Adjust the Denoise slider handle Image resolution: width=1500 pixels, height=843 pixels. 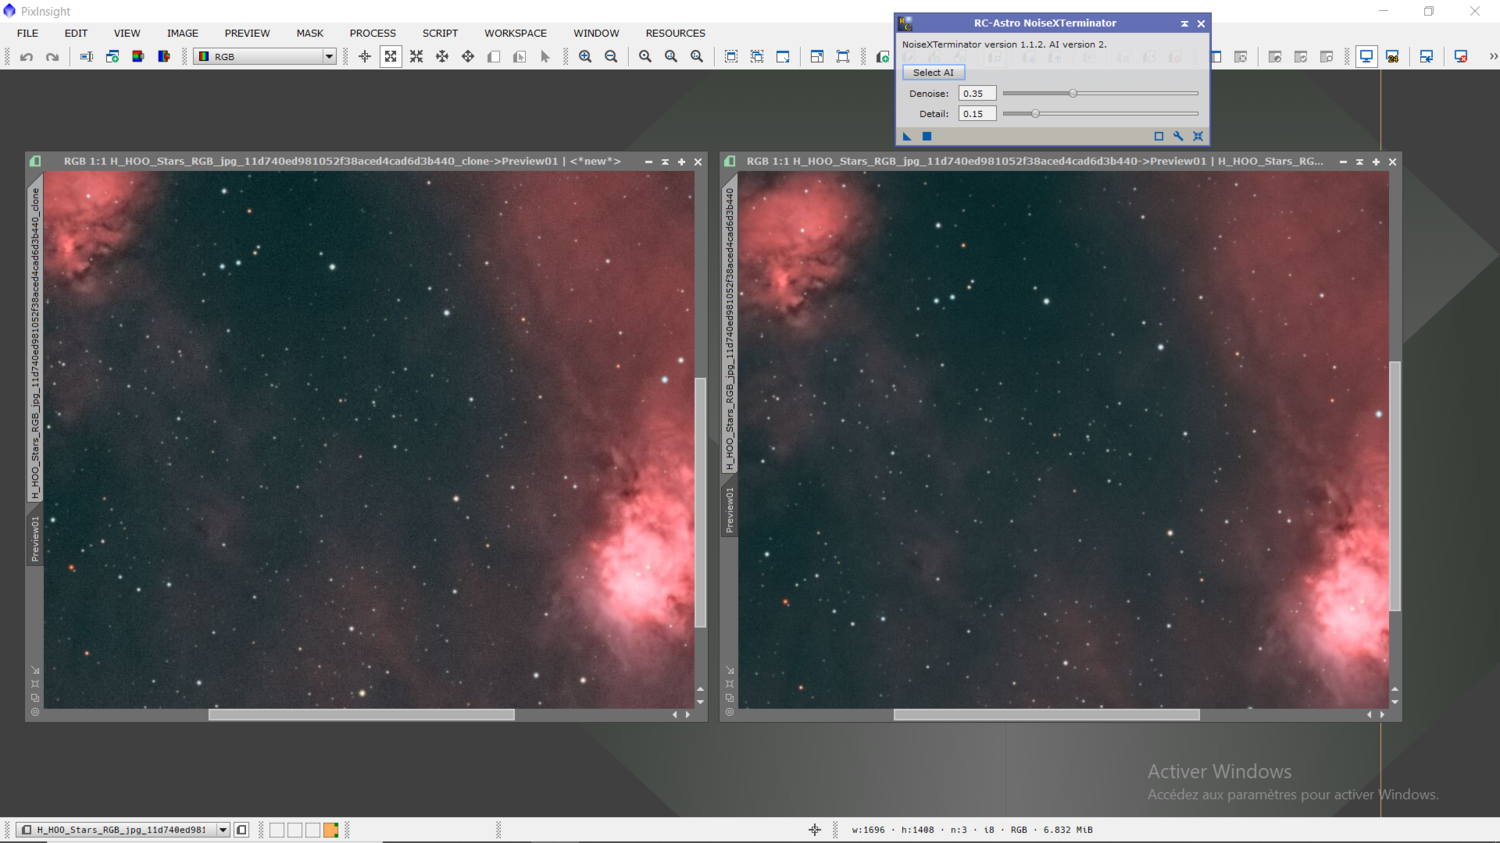tap(1073, 94)
